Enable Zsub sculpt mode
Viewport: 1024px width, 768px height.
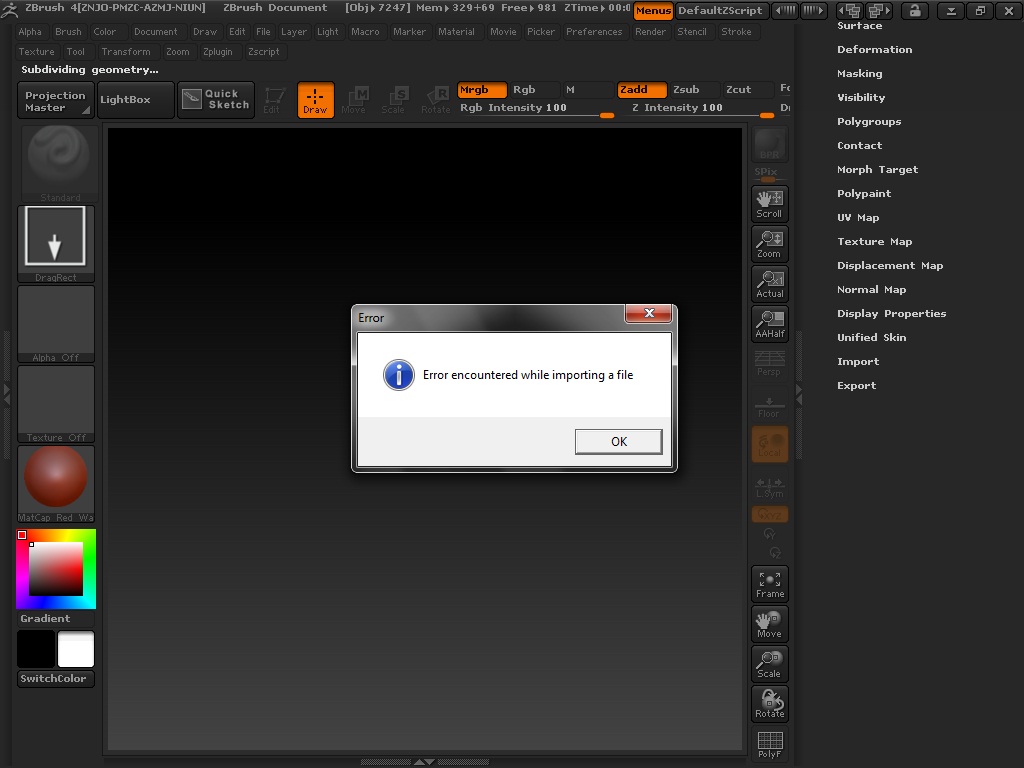[694, 89]
